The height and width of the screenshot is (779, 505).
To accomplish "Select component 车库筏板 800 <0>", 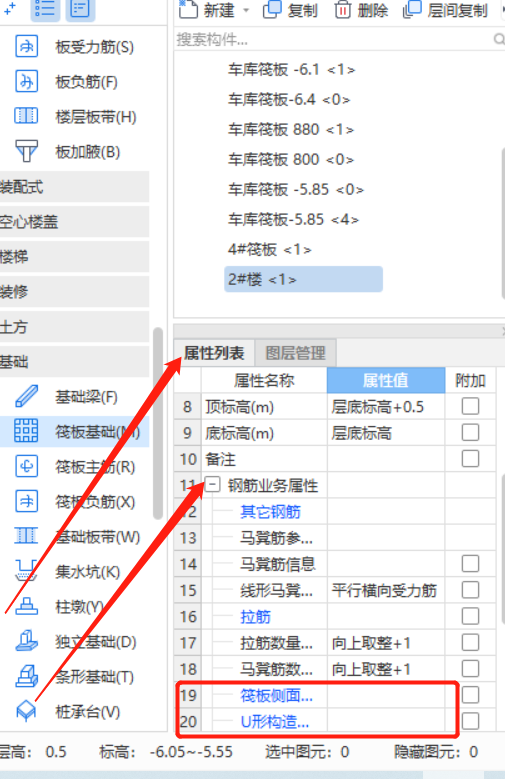I will (291, 159).
